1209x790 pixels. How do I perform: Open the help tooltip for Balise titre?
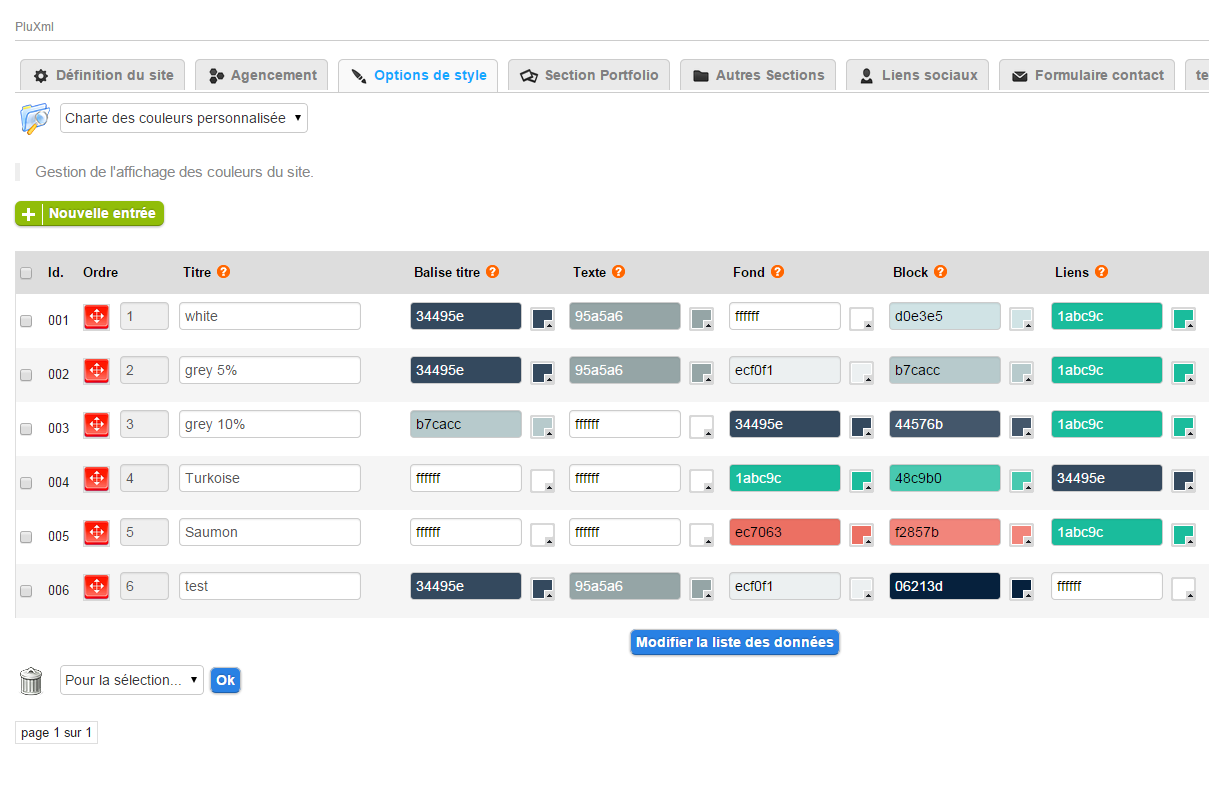coord(492,272)
